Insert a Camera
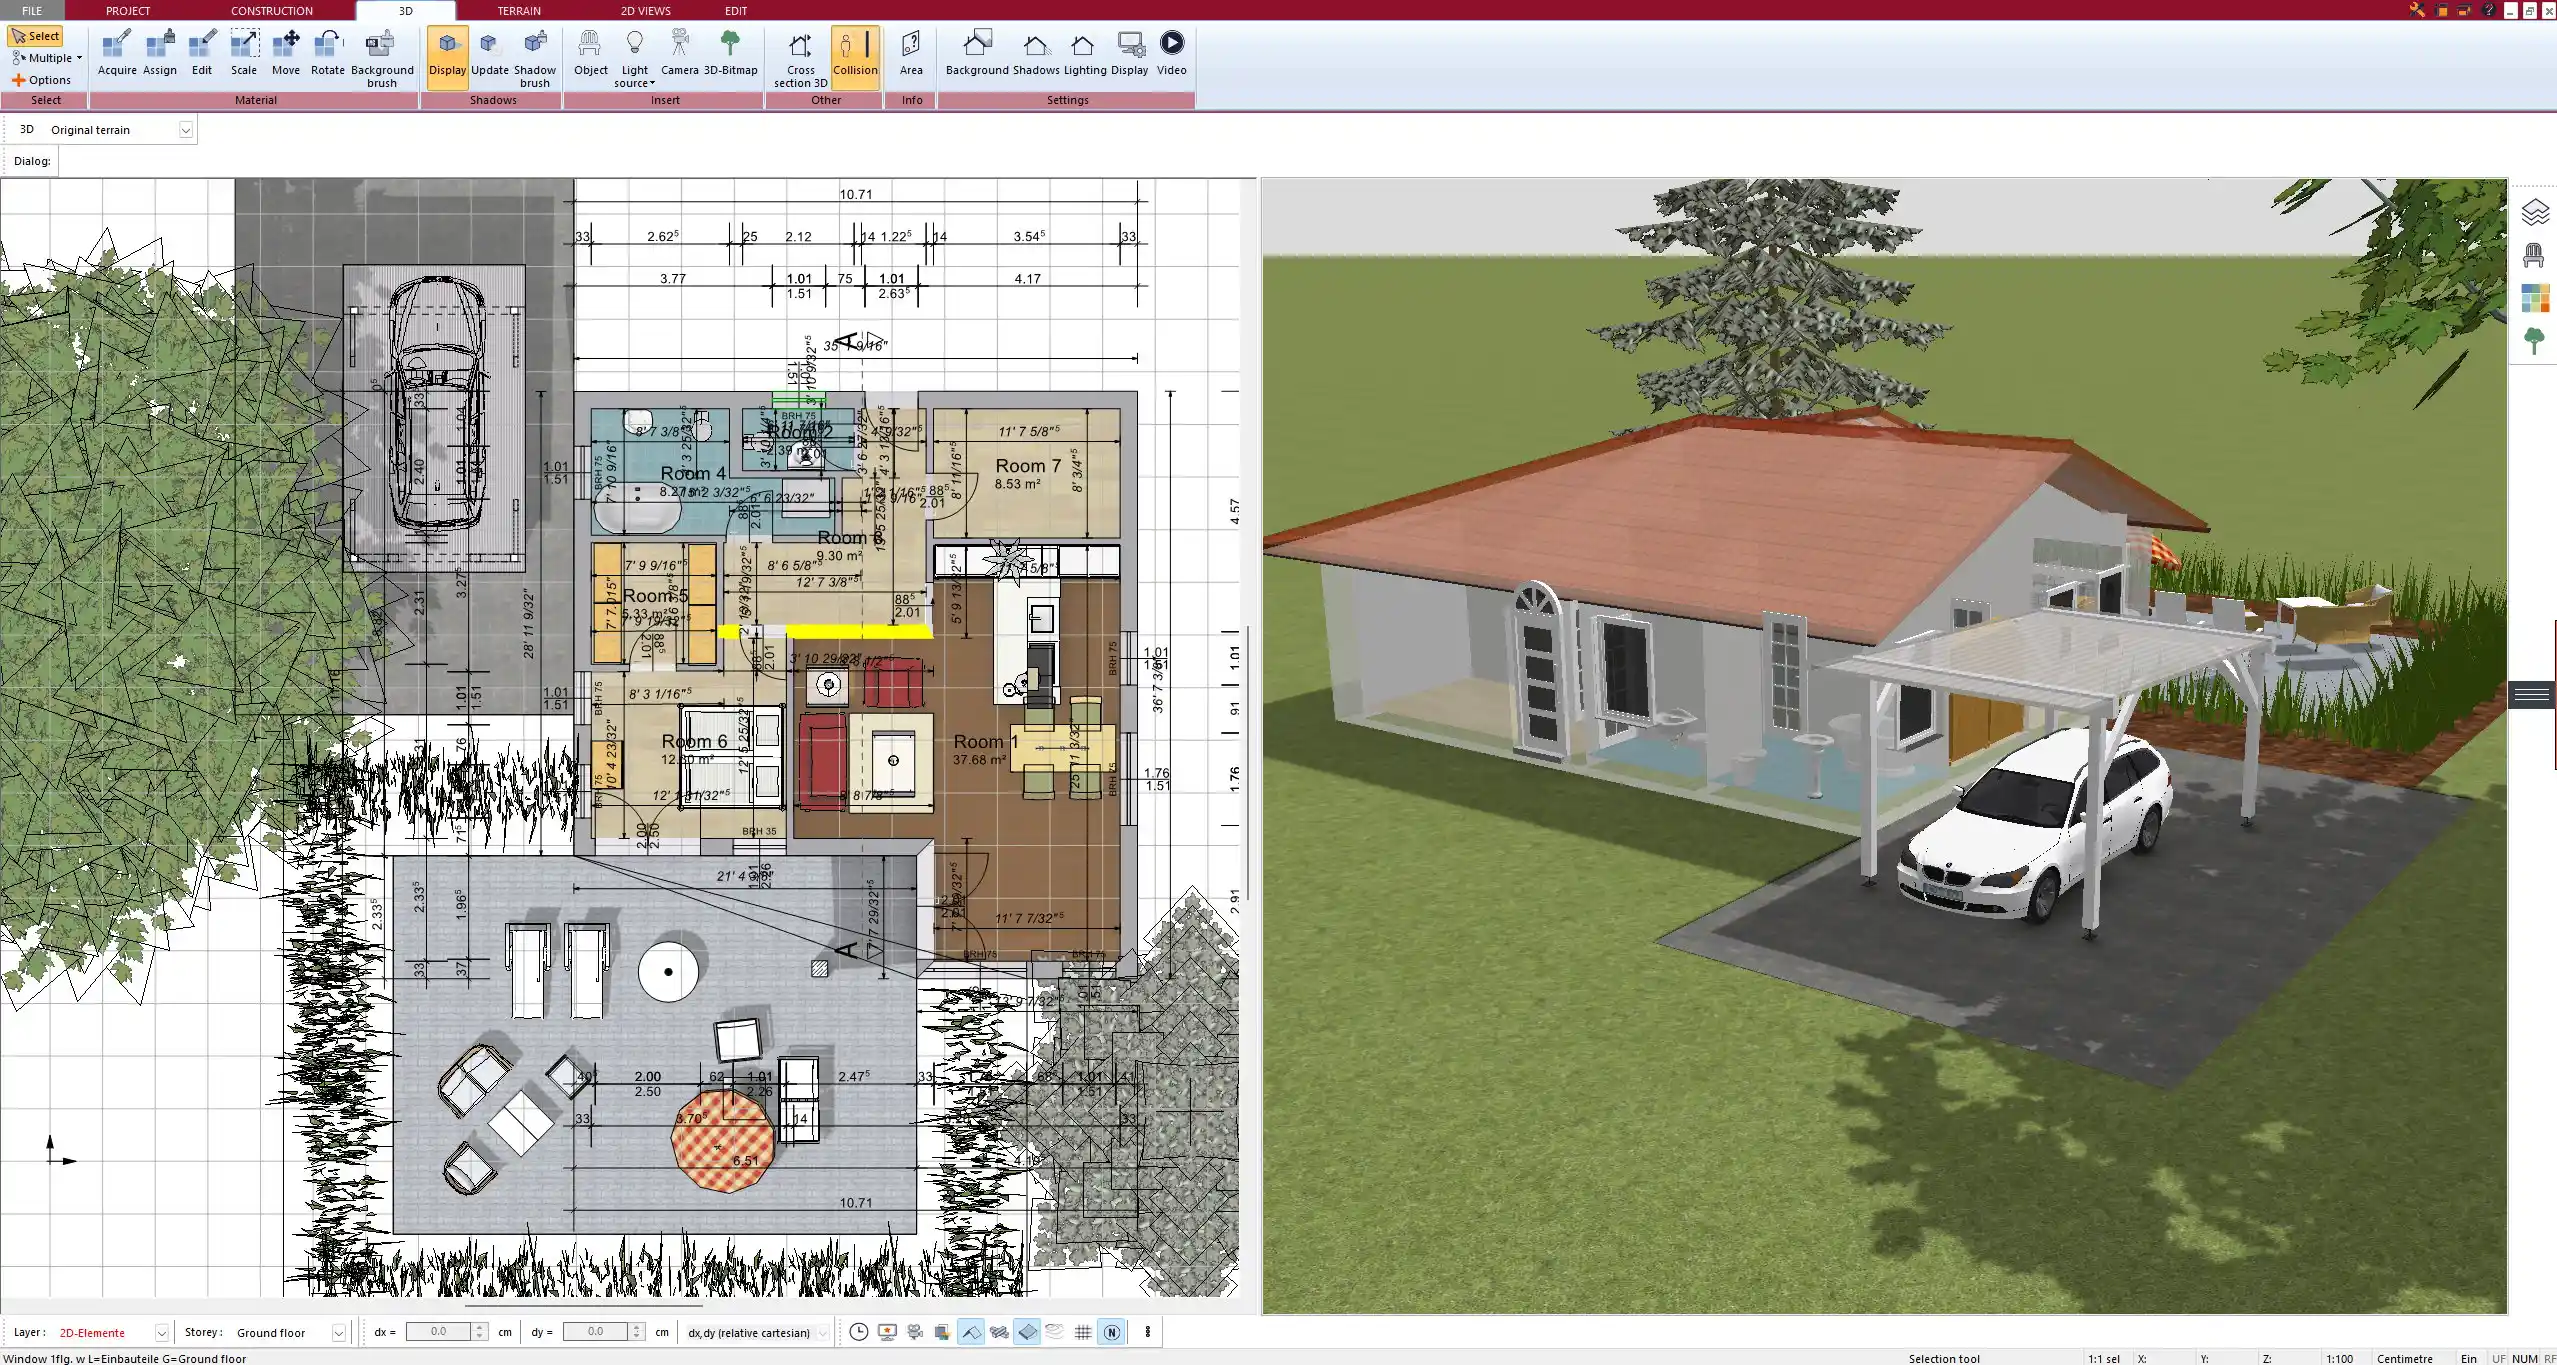2557x1365 pixels. coord(680,53)
